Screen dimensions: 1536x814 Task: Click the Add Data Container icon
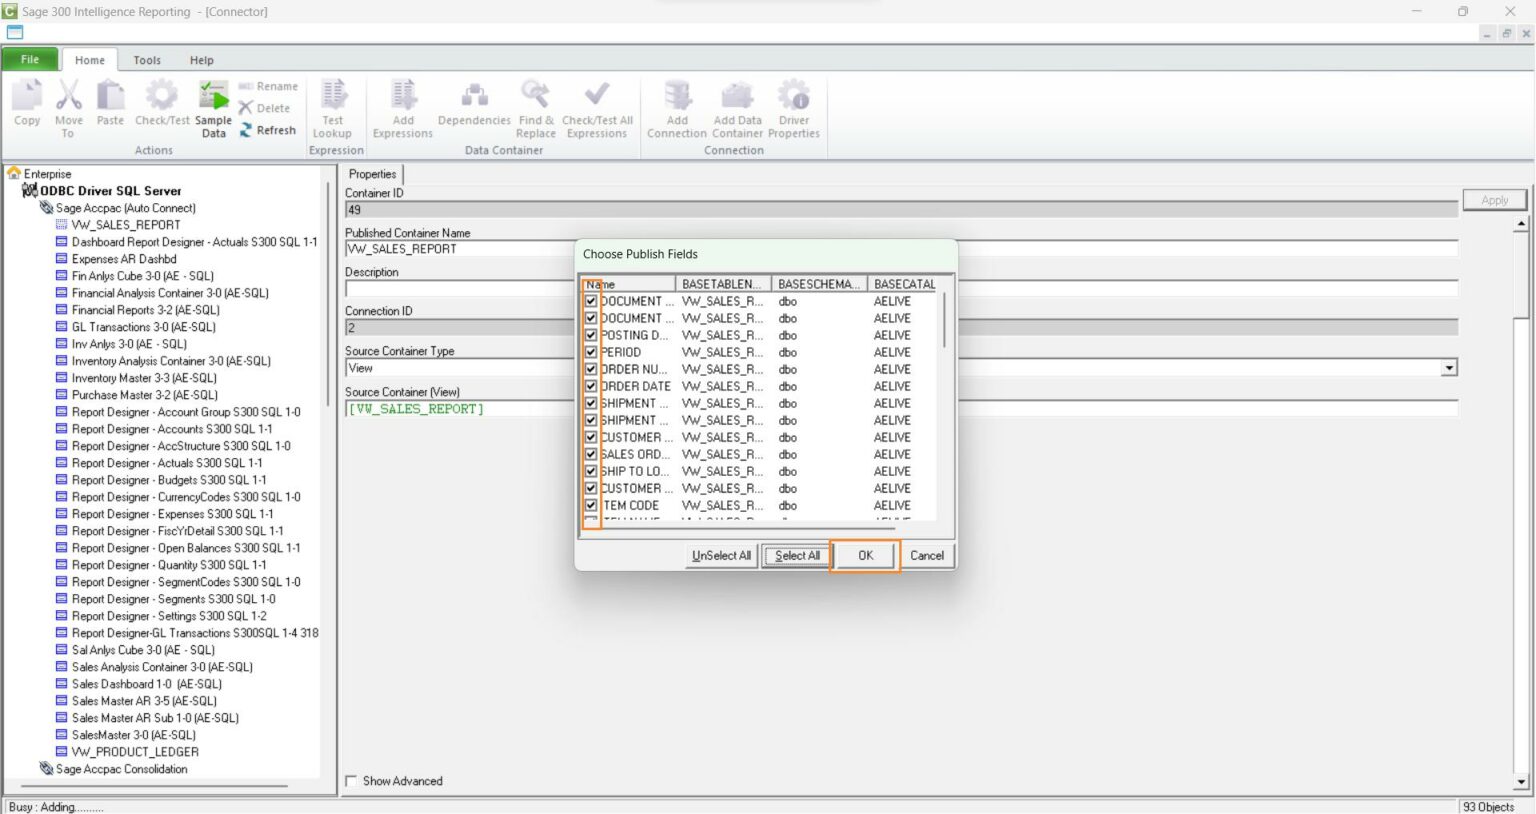[x=736, y=105]
